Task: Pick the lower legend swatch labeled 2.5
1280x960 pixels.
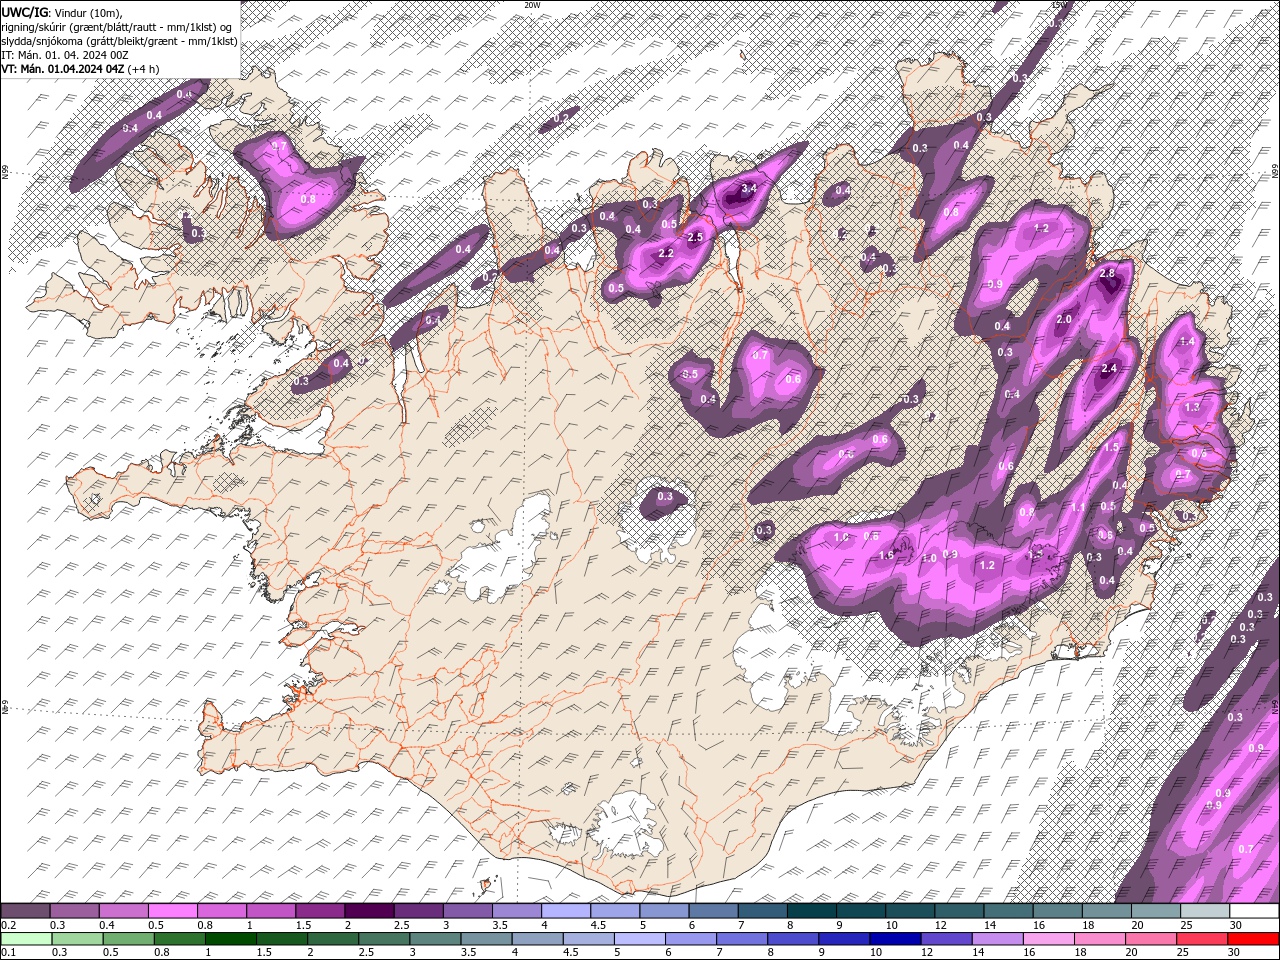Action: pyautogui.click(x=384, y=938)
